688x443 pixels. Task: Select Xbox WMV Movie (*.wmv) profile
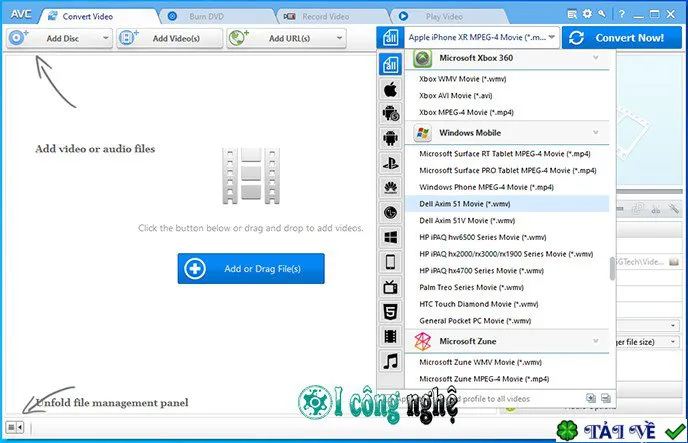(x=507, y=79)
